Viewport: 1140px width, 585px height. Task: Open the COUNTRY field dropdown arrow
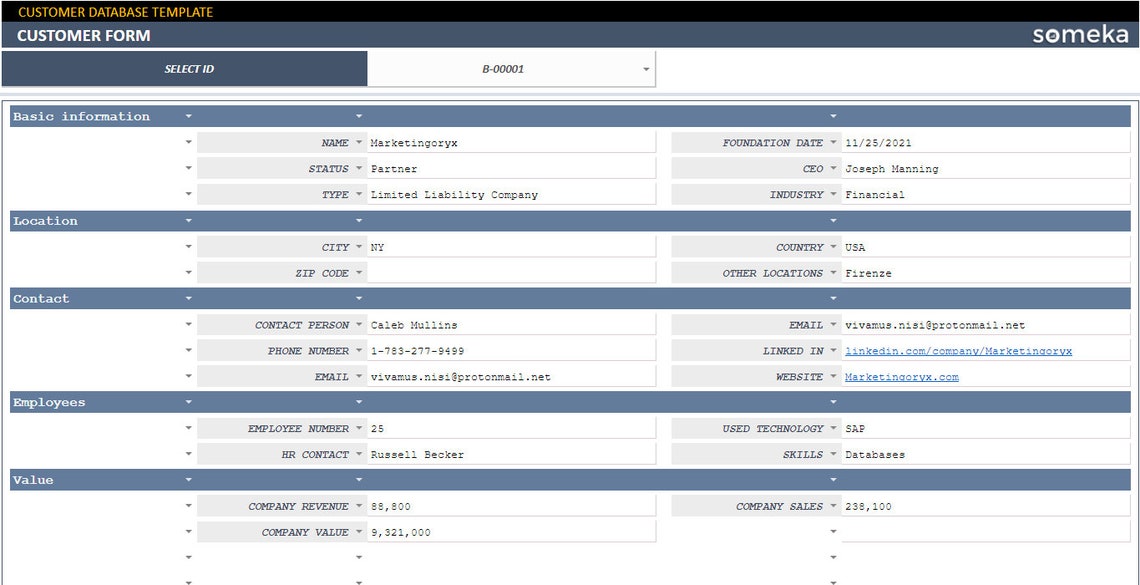point(833,246)
